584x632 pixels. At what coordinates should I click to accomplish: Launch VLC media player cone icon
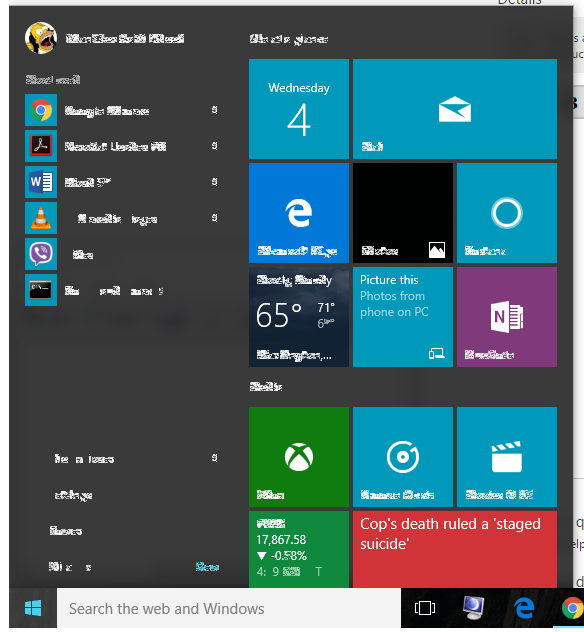41,218
